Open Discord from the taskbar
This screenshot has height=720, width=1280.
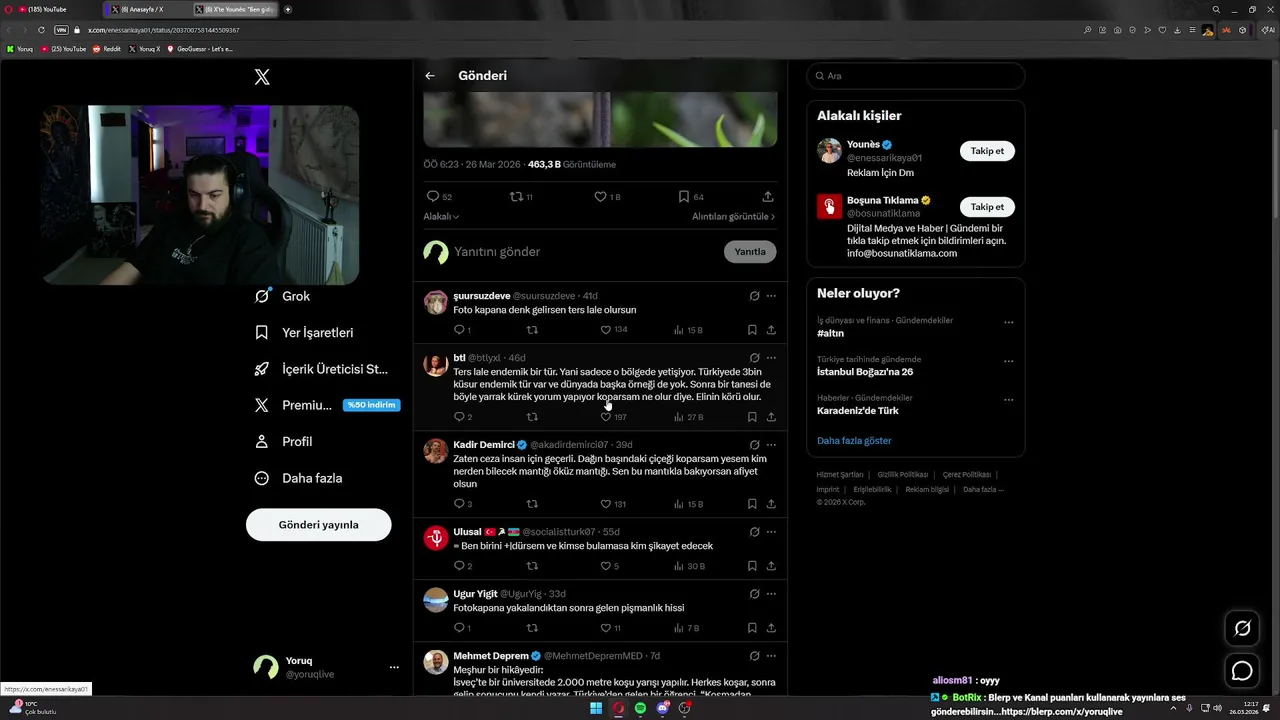pyautogui.click(x=662, y=708)
